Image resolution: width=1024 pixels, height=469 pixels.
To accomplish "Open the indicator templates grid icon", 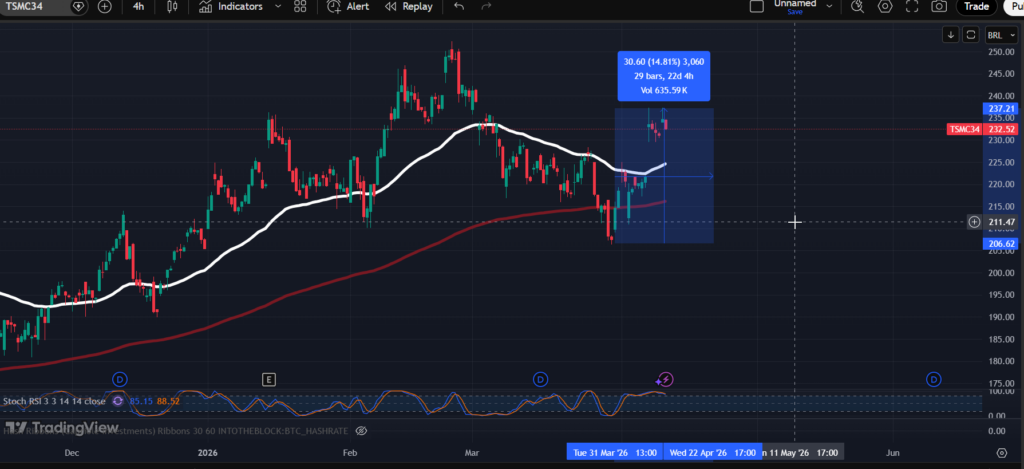I will point(298,6).
